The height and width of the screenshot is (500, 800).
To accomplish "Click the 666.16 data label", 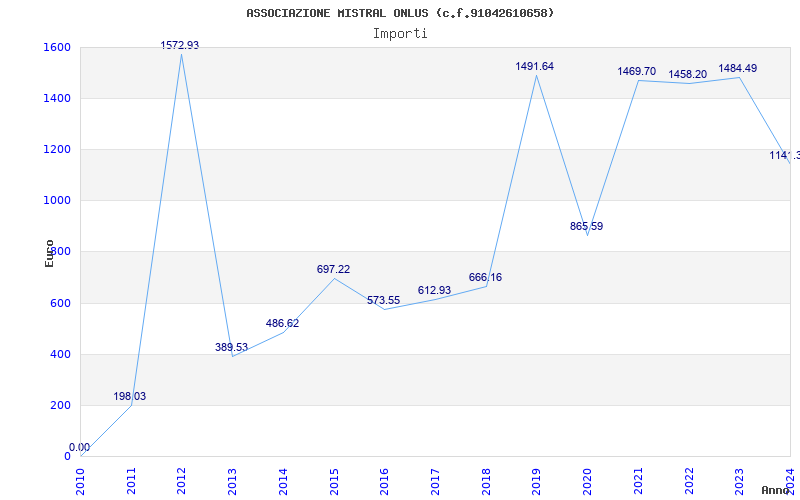I will point(485,278).
